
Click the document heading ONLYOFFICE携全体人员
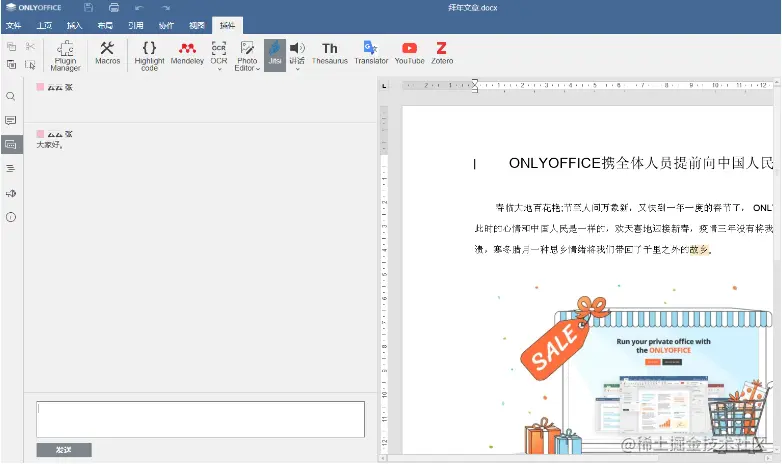pyautogui.click(x=640, y=163)
